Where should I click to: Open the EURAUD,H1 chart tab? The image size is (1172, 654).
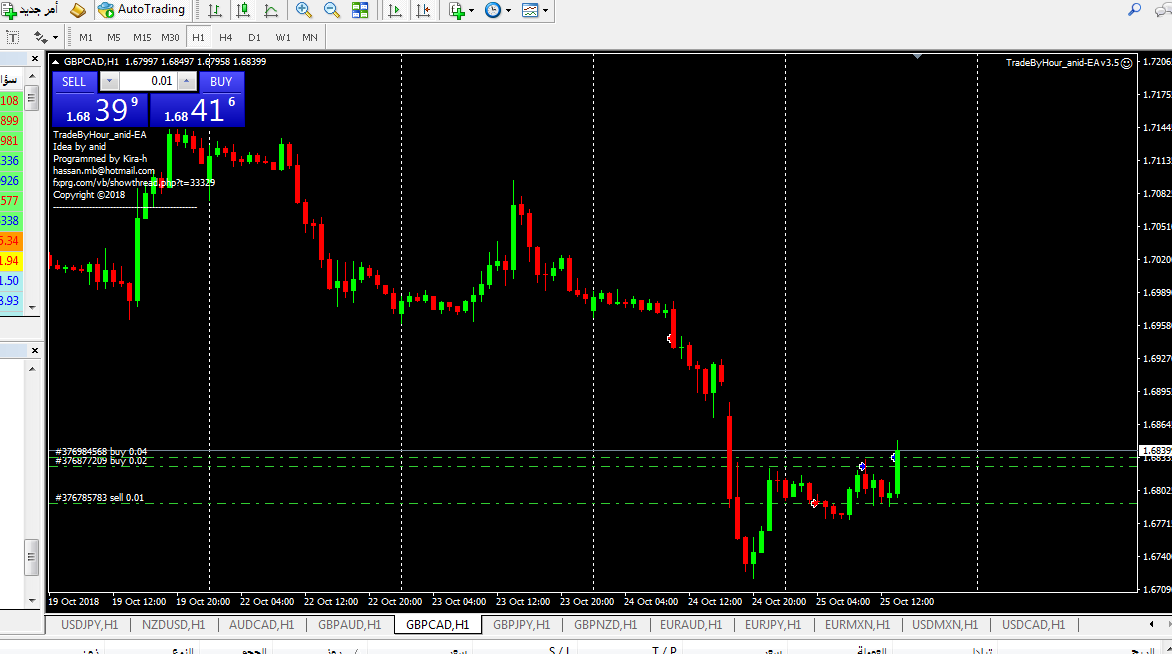pyautogui.click(x=690, y=625)
